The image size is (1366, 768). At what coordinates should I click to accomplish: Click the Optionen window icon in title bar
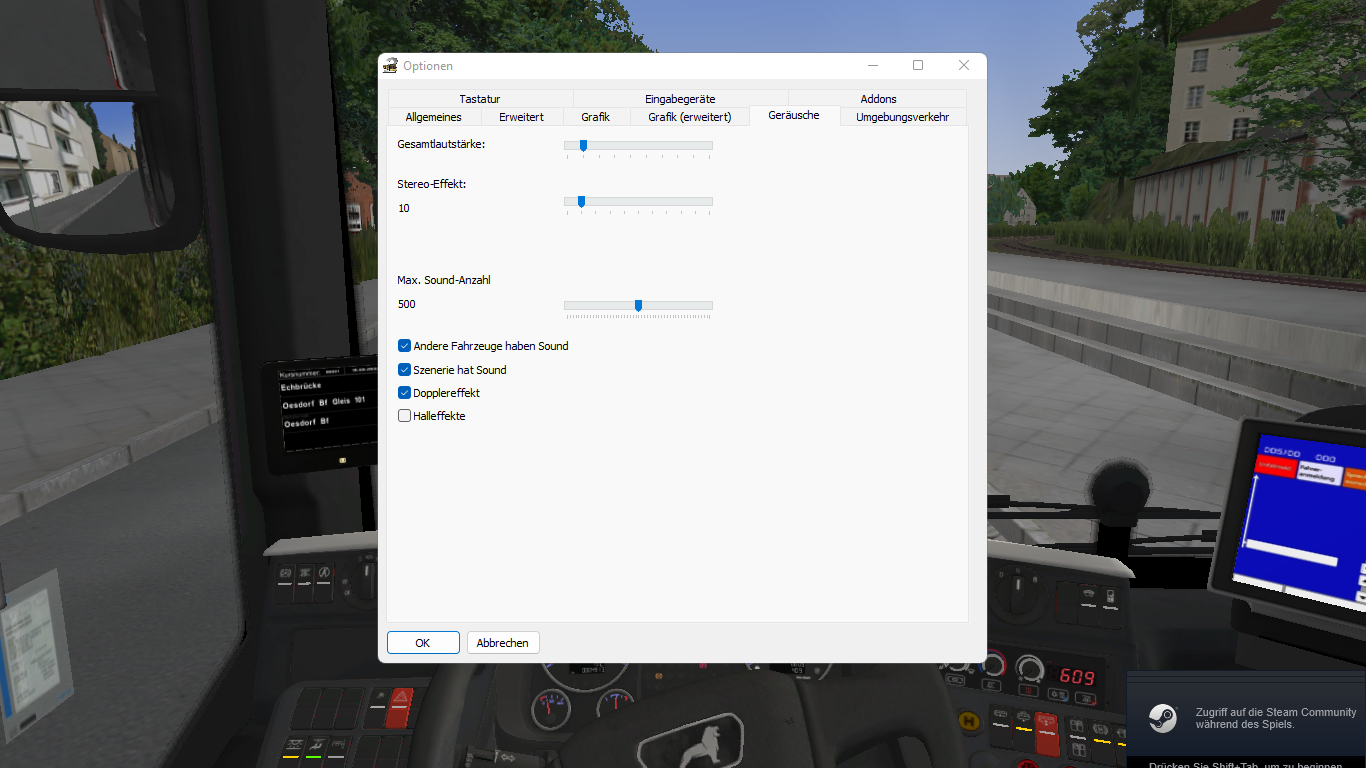coord(390,66)
